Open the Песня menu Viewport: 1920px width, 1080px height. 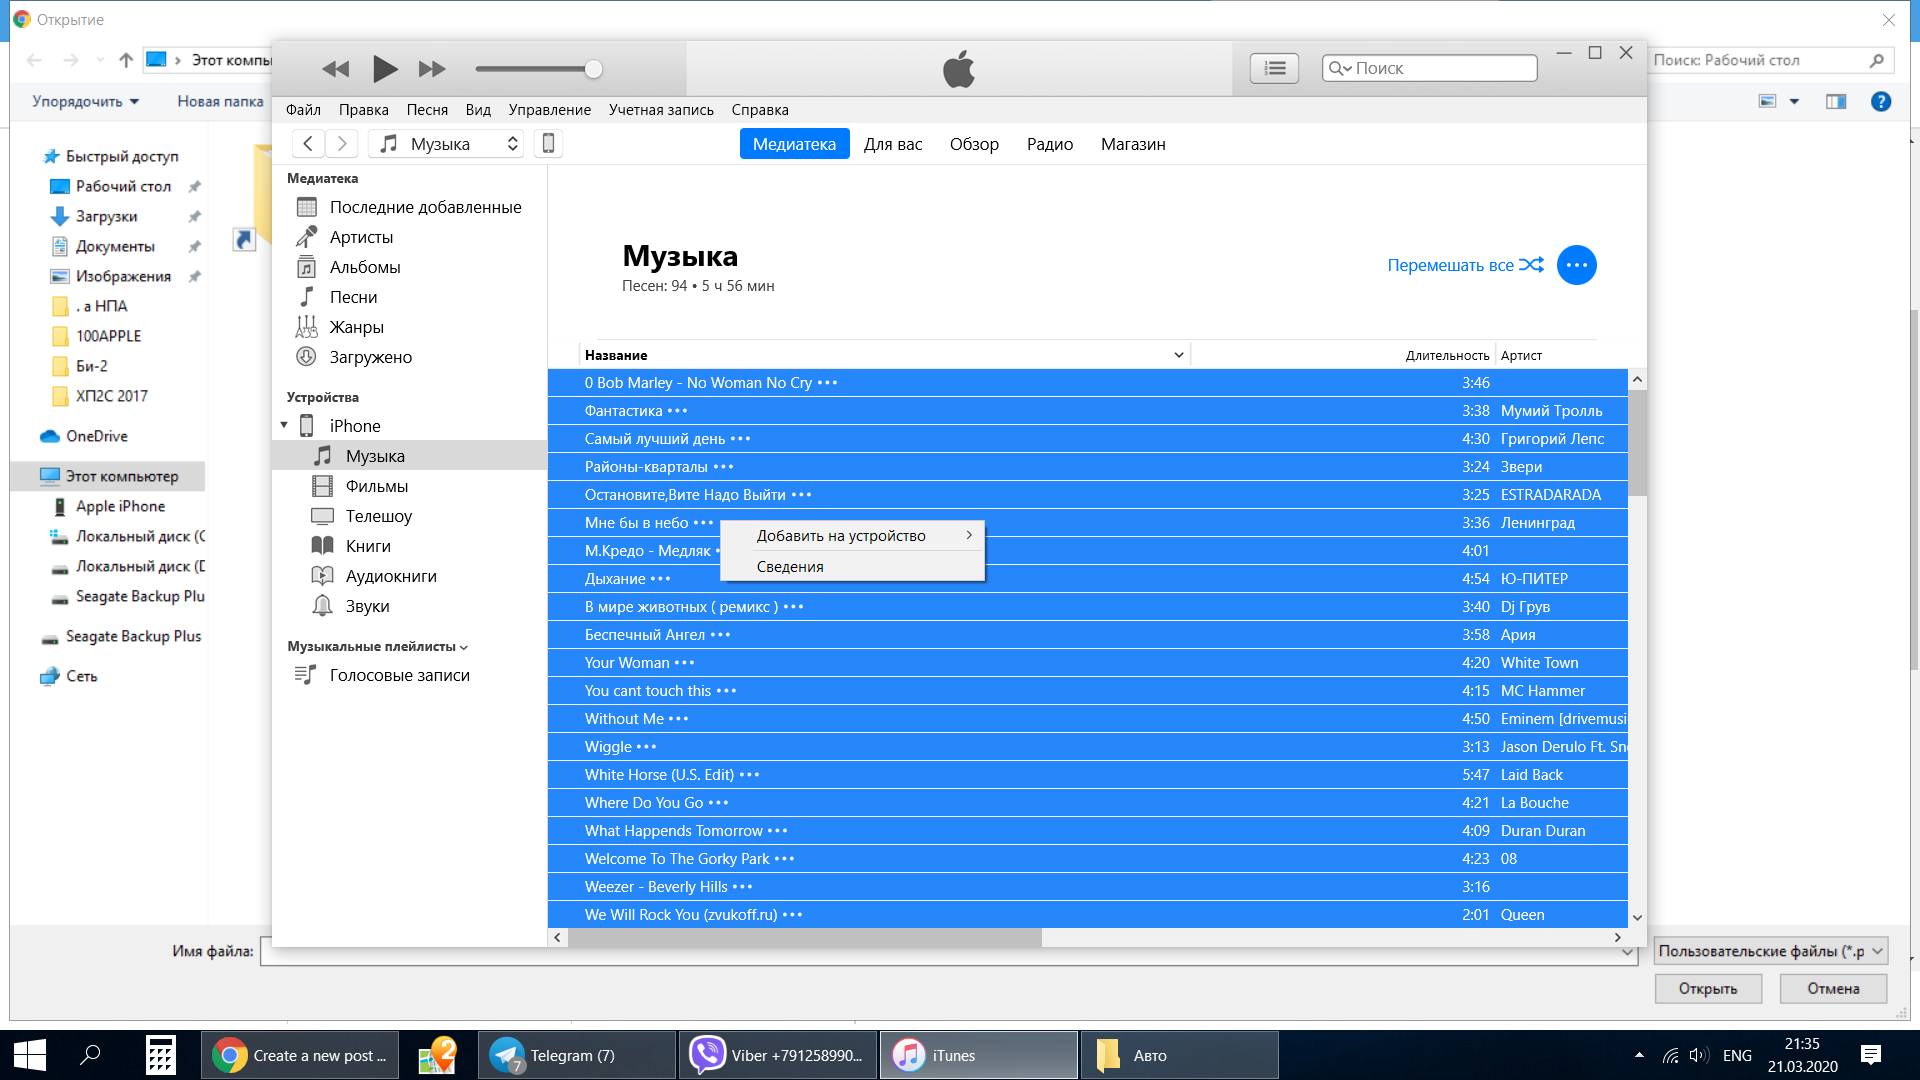[427, 110]
